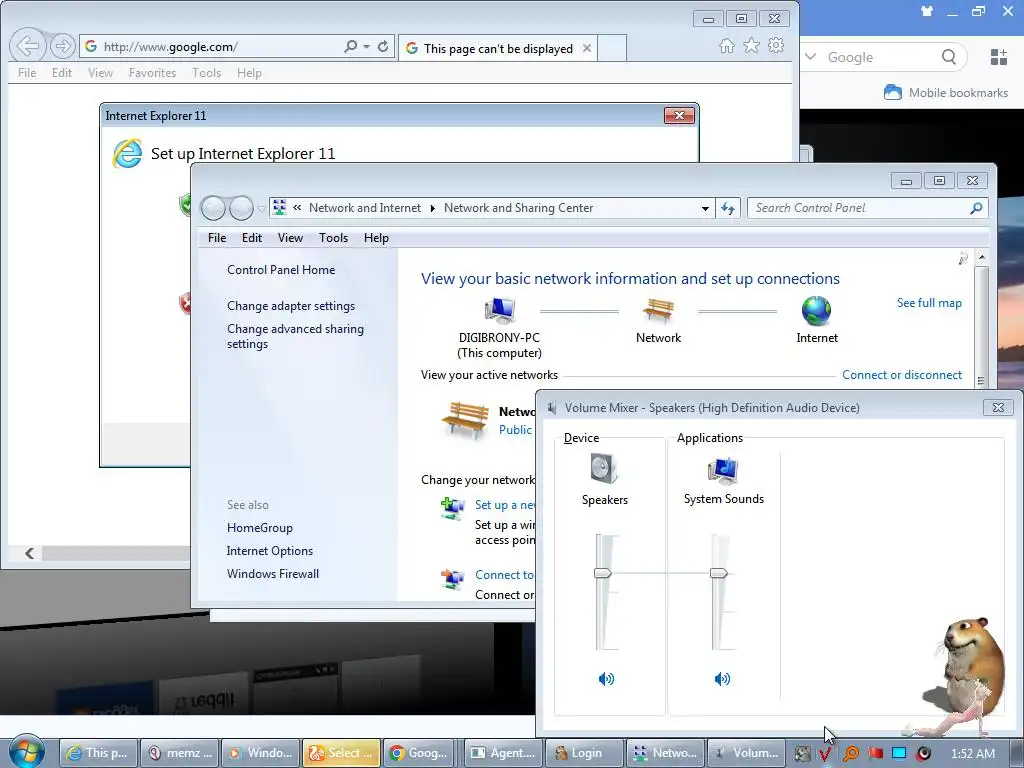This screenshot has height=768, width=1024.
Task: Click the Internet Explorer forward arrow button
Action: (x=63, y=46)
